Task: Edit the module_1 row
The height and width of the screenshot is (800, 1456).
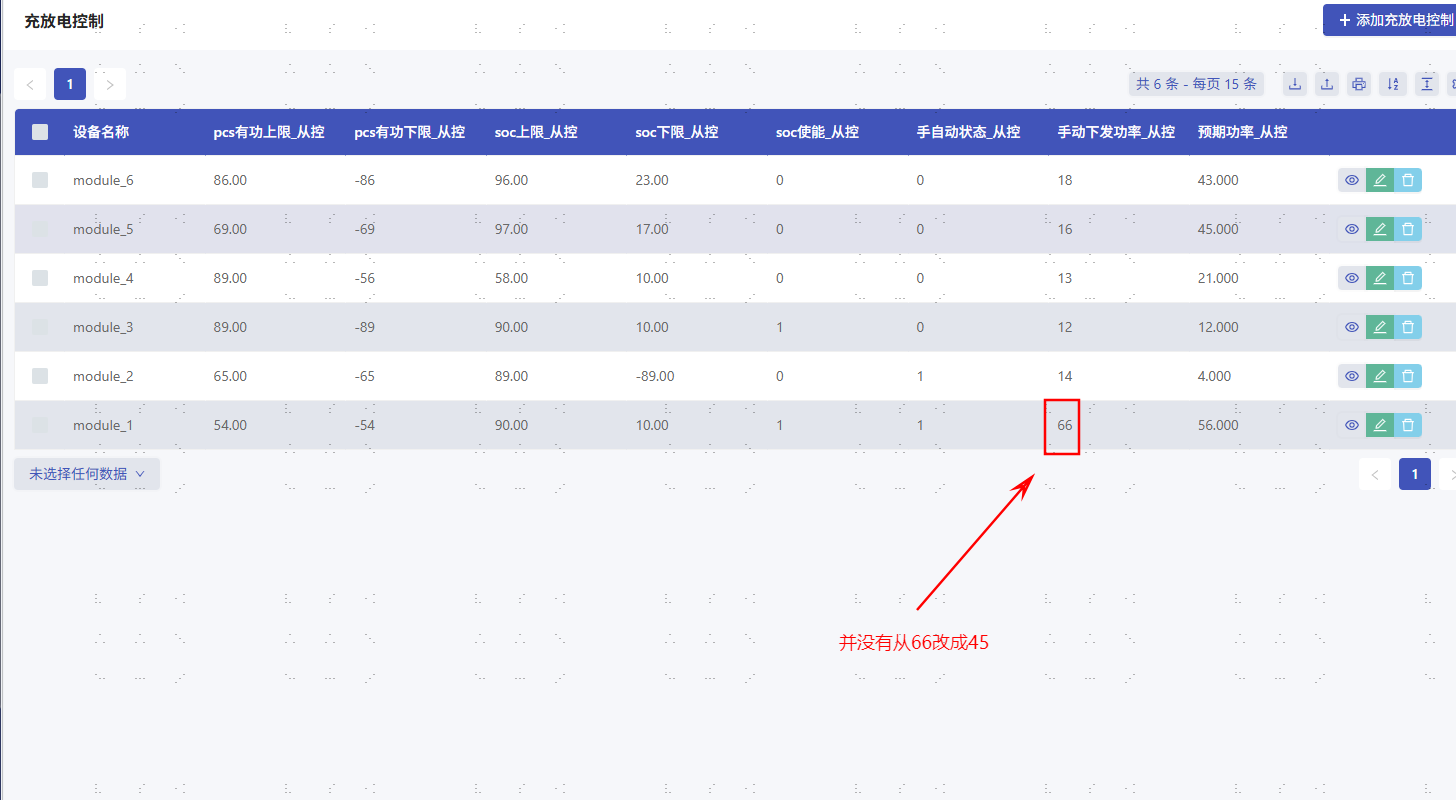Action: click(x=1380, y=425)
